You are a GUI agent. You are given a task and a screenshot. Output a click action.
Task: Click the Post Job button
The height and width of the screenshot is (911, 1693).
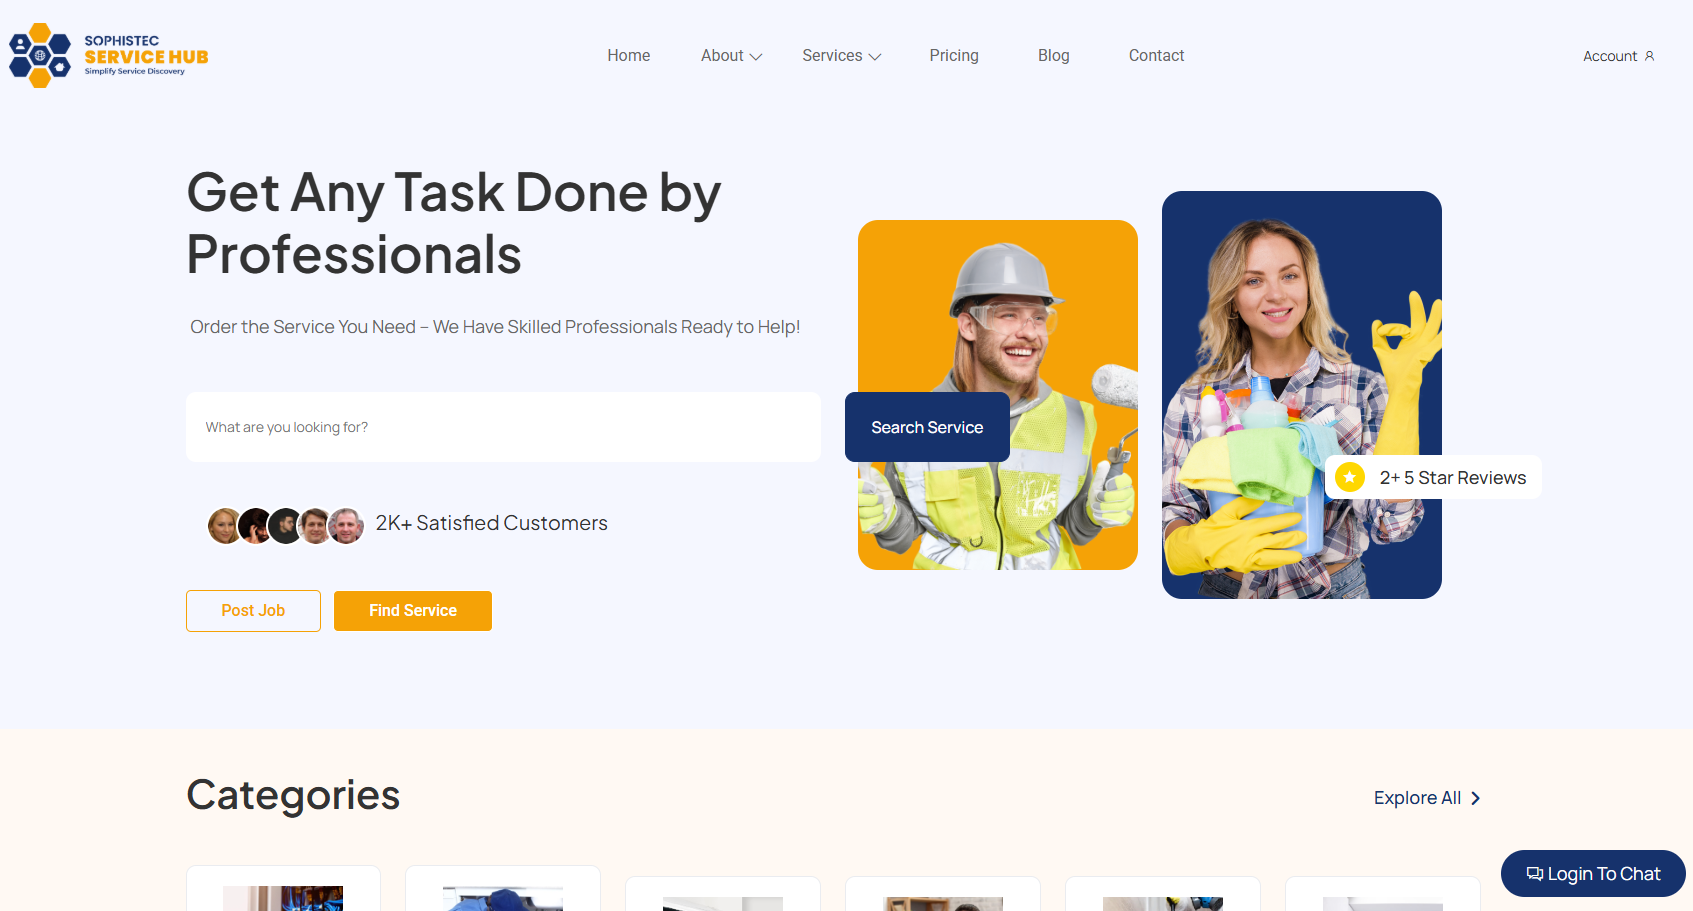[253, 610]
